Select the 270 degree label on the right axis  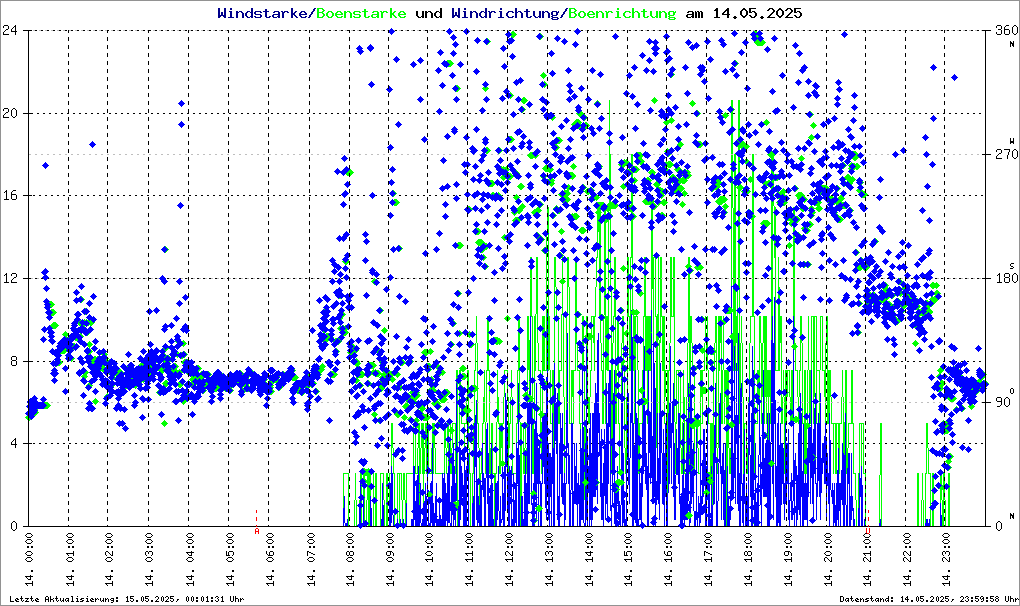tap(1005, 155)
